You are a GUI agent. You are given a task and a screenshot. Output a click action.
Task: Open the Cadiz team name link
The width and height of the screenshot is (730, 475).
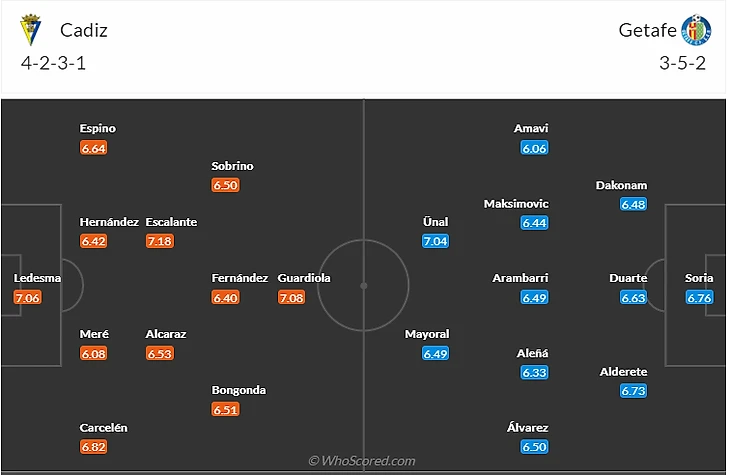tap(84, 30)
